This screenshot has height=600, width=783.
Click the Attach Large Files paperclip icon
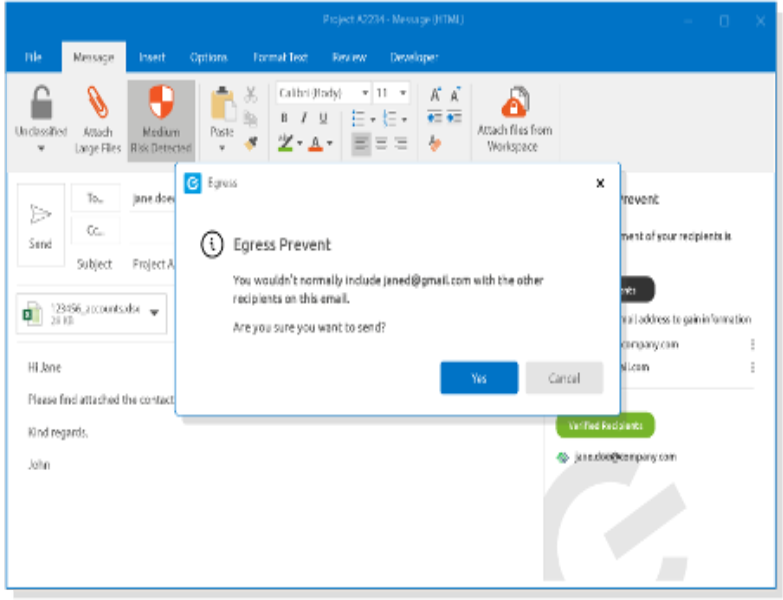(x=97, y=103)
